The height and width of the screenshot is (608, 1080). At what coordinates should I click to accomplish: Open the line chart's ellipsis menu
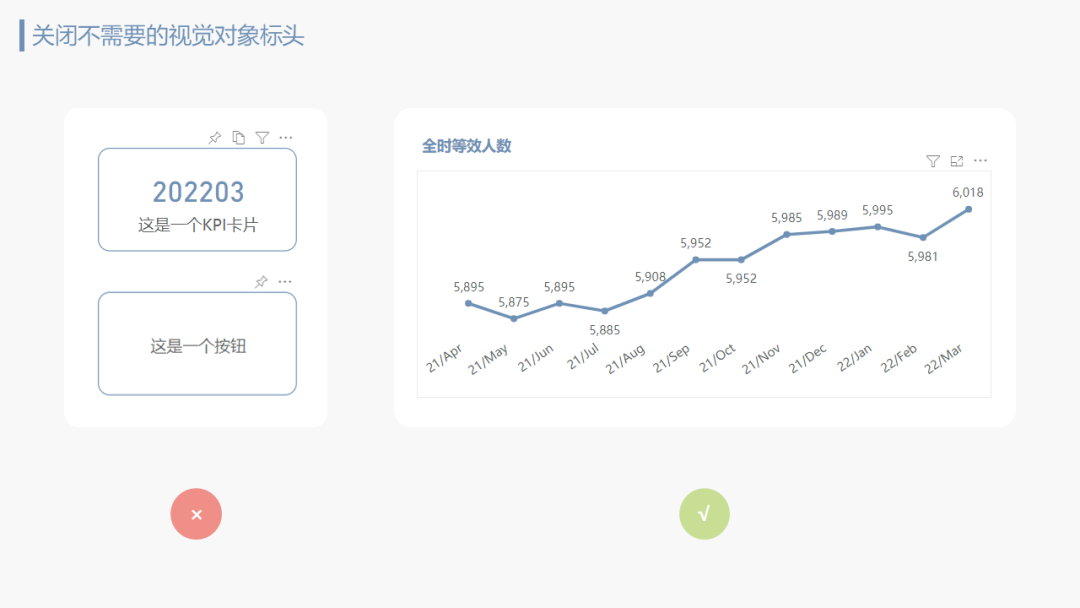tap(980, 161)
